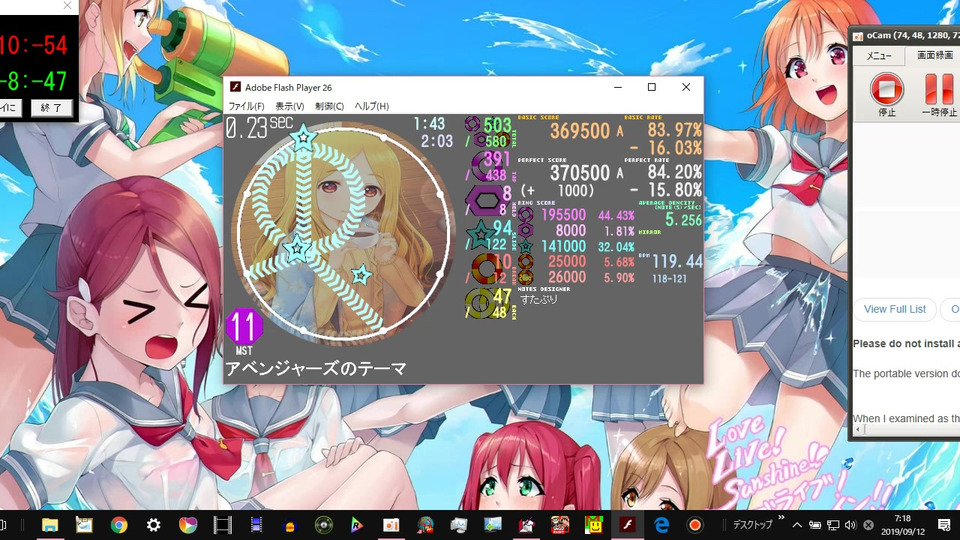The image size is (960, 540).
Task: Click the elapsed time 1:43
Action: 429,124
